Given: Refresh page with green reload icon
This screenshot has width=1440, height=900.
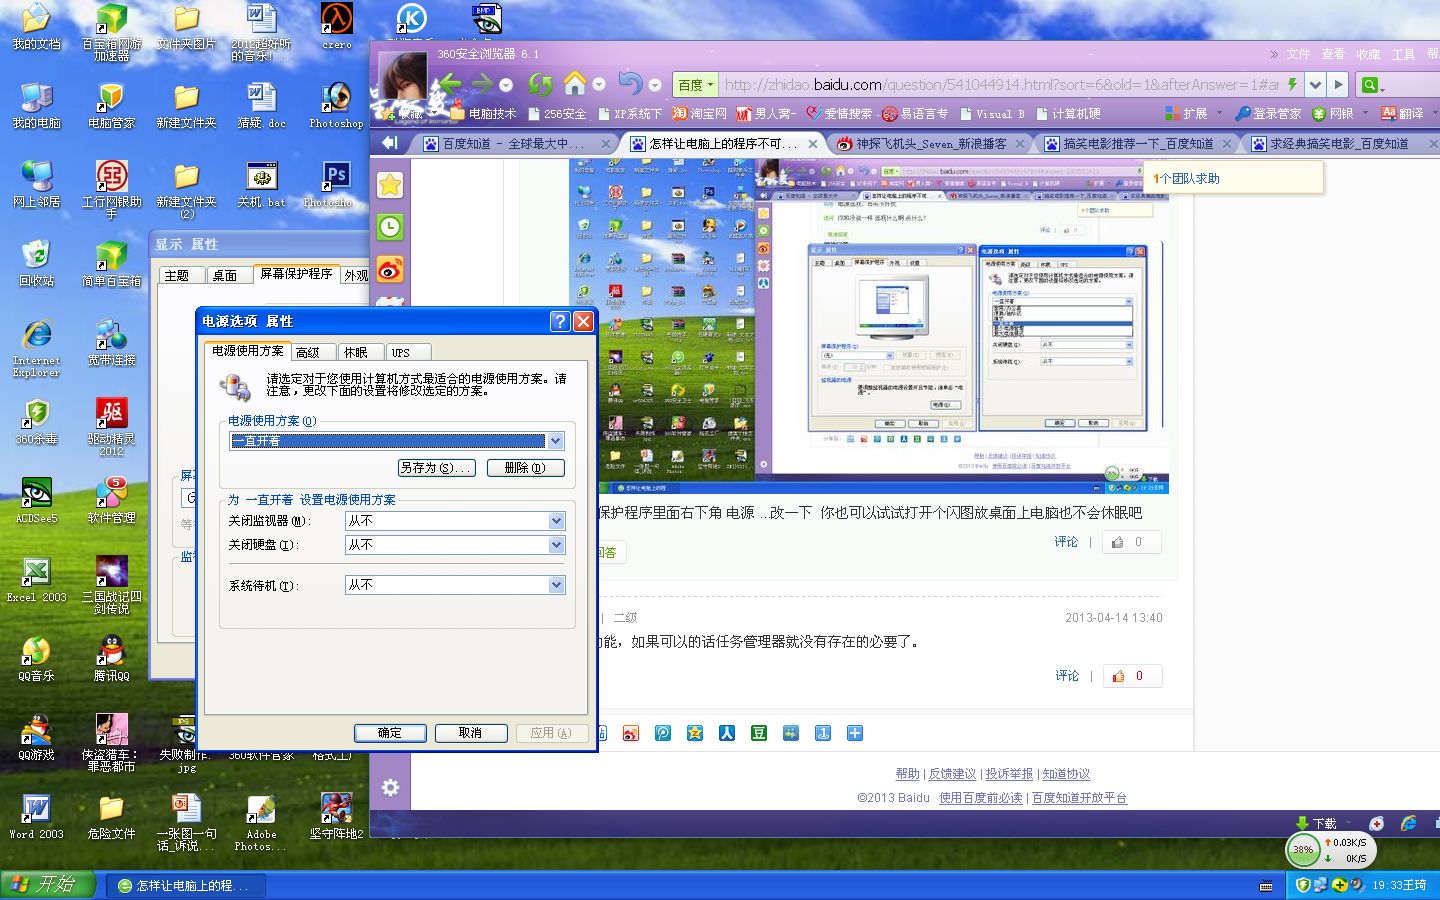Looking at the screenshot, I should (540, 84).
